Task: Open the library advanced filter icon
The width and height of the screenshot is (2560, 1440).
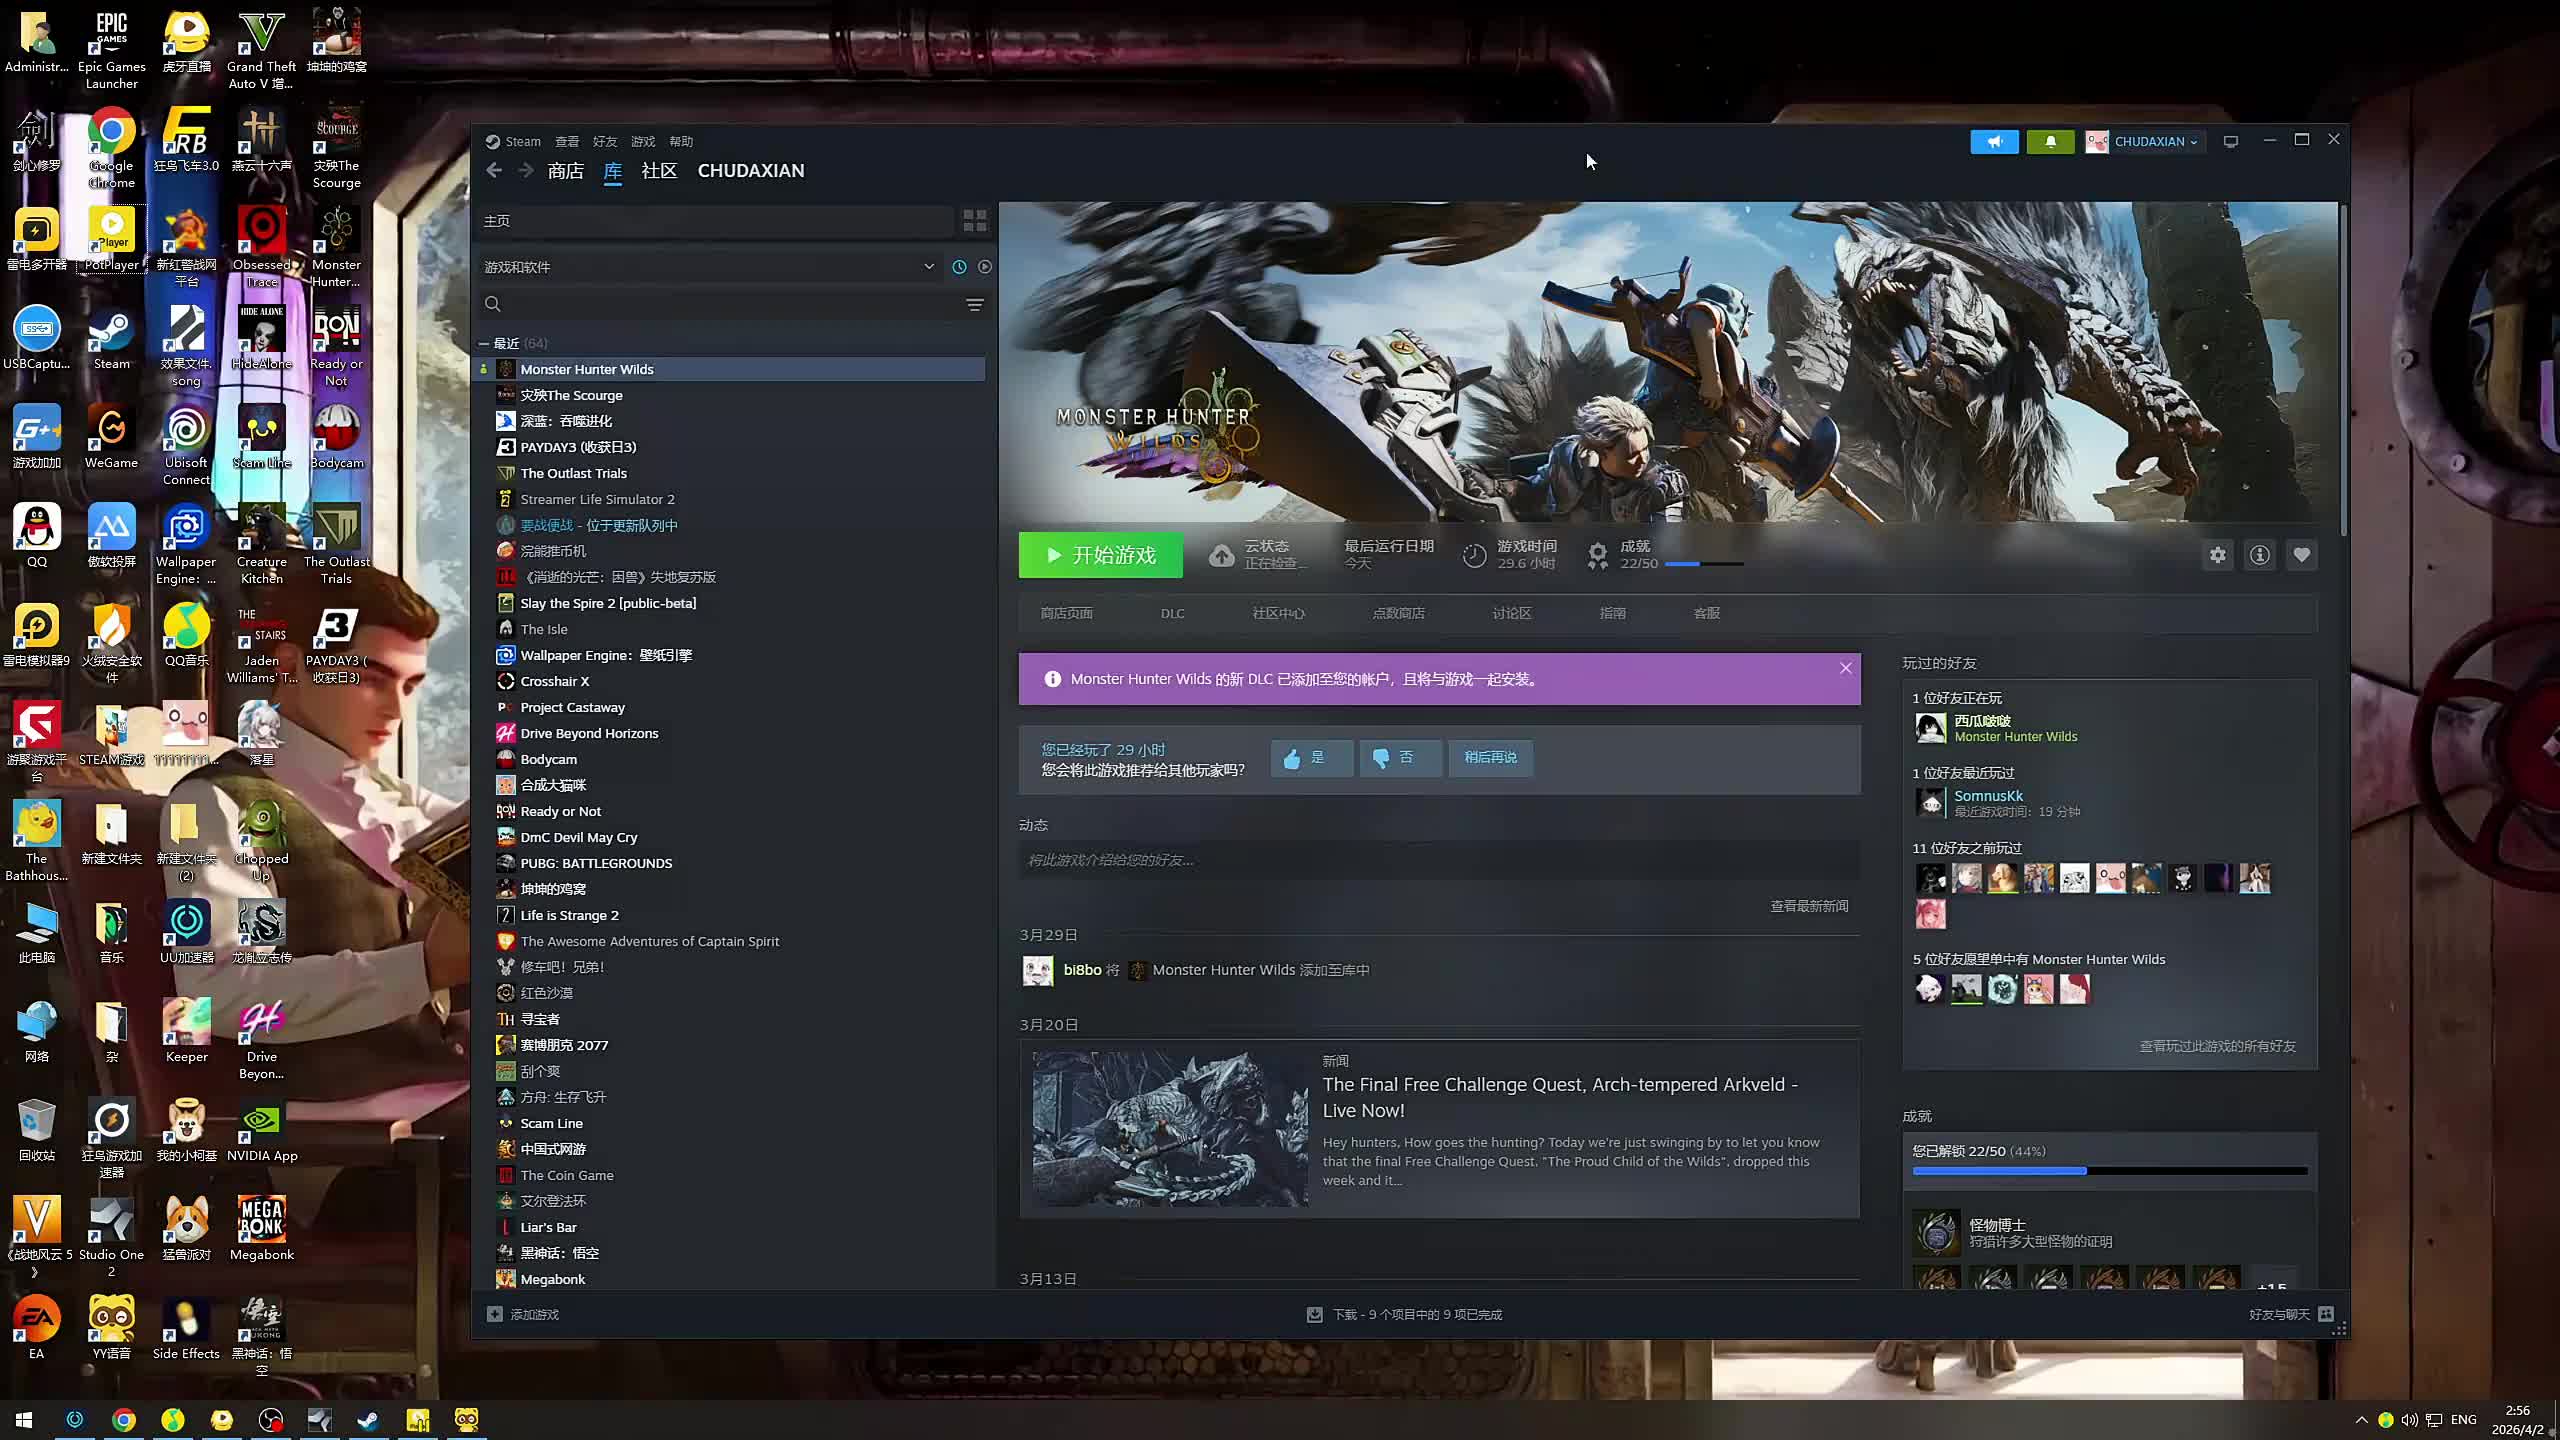Action: (x=974, y=304)
